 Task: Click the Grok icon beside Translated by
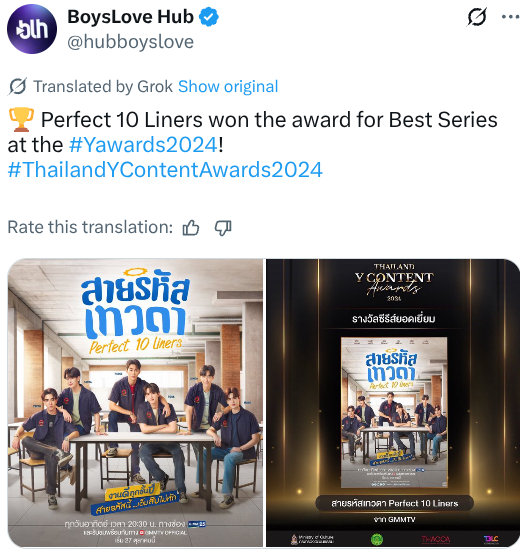pyautogui.click(x=18, y=86)
